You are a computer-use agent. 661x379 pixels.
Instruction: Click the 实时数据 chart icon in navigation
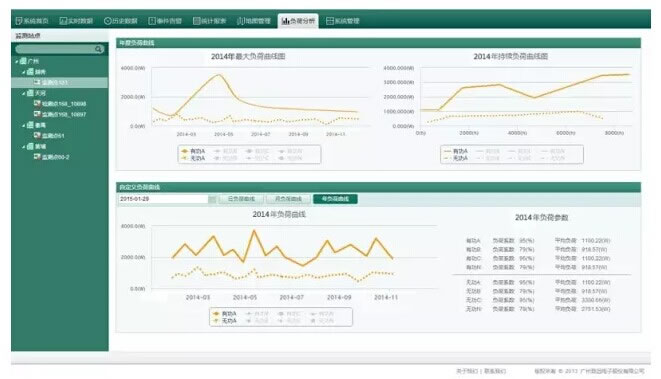pyautogui.click(x=63, y=21)
